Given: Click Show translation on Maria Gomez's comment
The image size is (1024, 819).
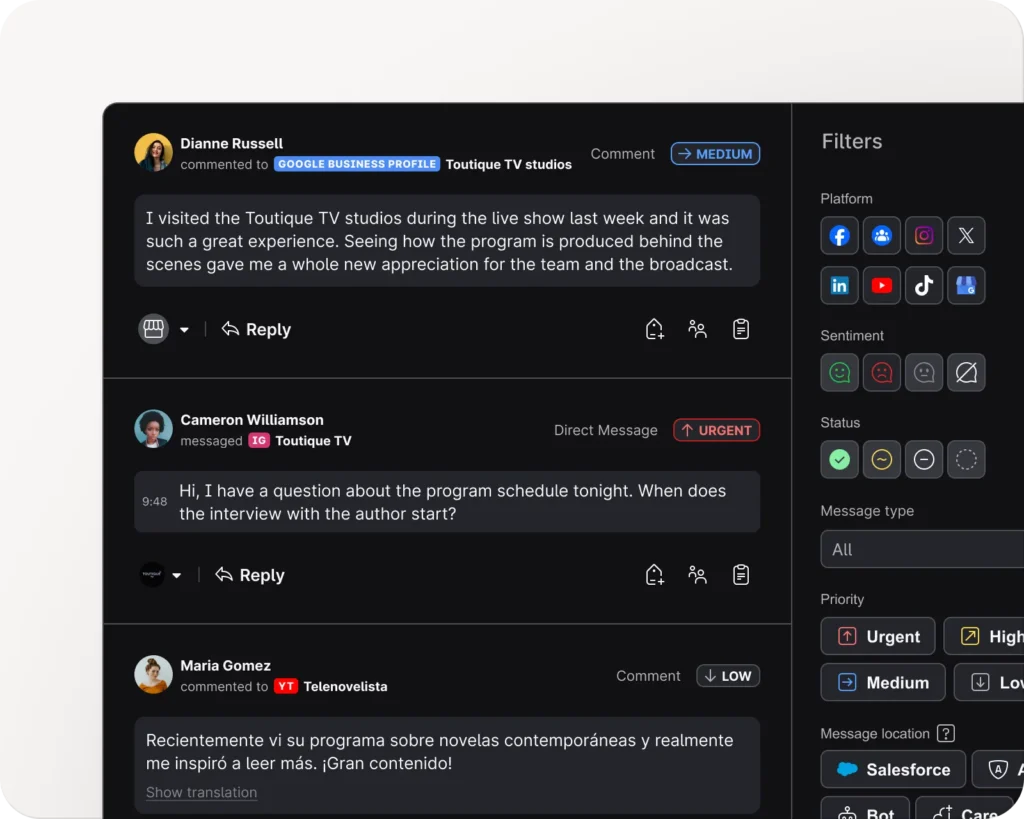Looking at the screenshot, I should click(201, 792).
